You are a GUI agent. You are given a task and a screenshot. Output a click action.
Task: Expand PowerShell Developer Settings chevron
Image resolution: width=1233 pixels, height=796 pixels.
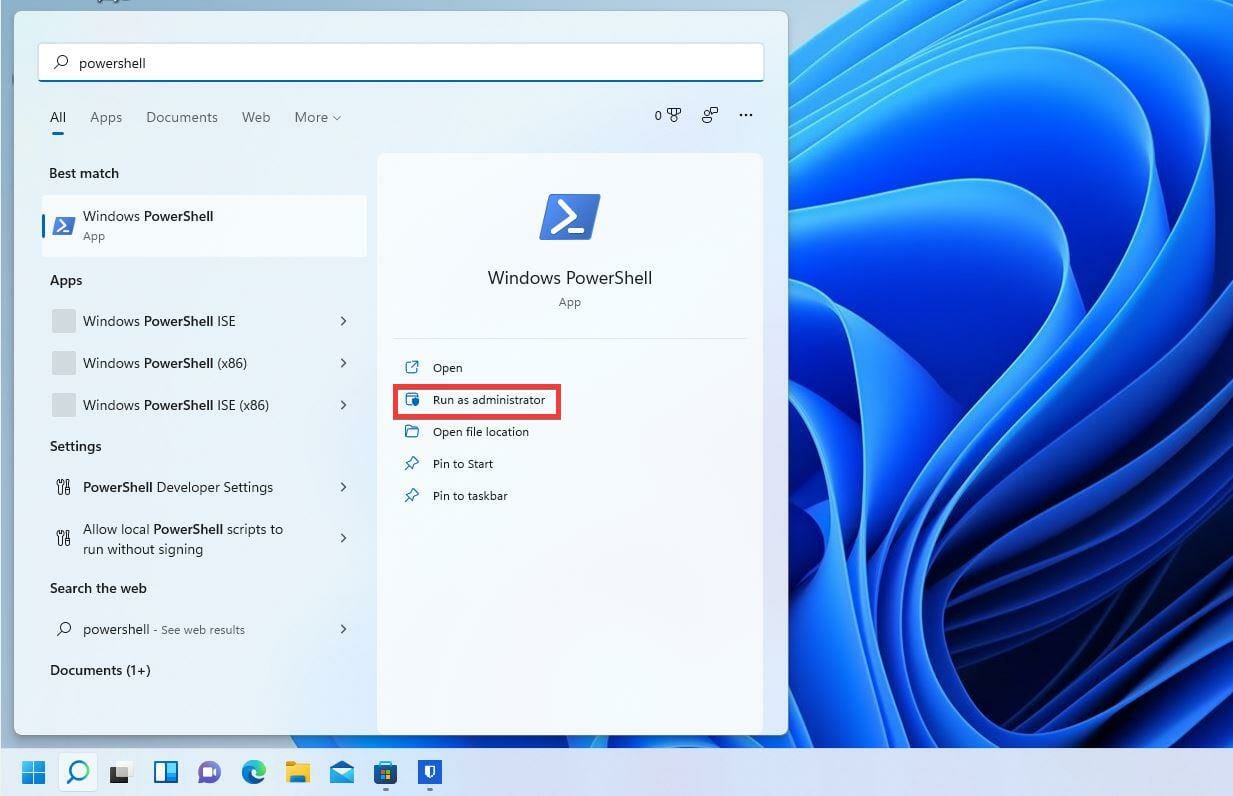(343, 487)
